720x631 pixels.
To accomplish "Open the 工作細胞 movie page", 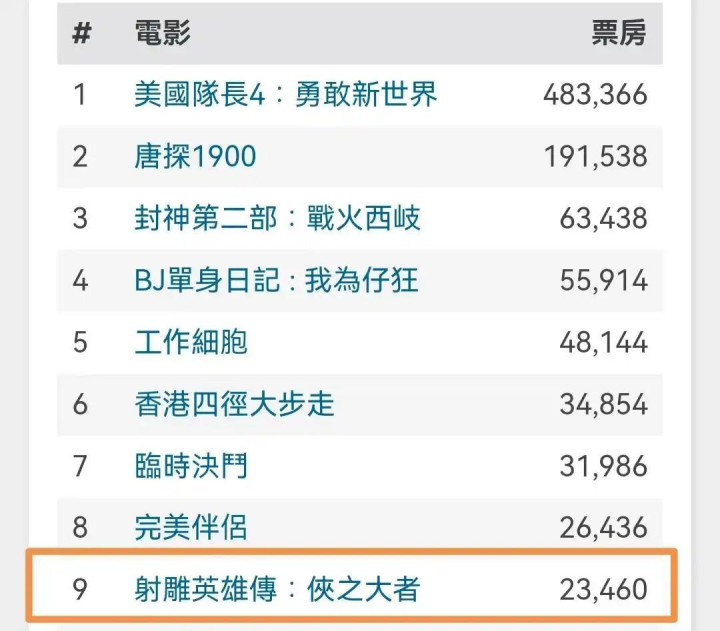I will [x=191, y=342].
